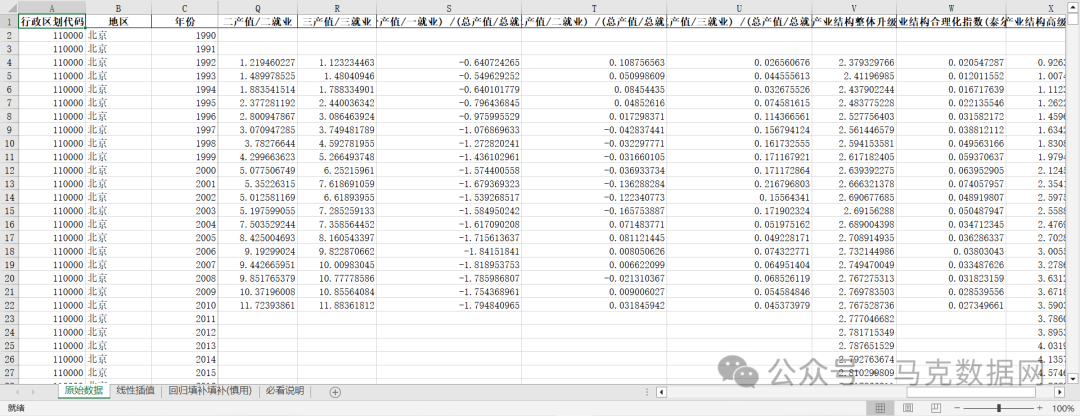1080x416 pixels.
Task: Switch to Page Break Preview view
Action: [935, 408]
